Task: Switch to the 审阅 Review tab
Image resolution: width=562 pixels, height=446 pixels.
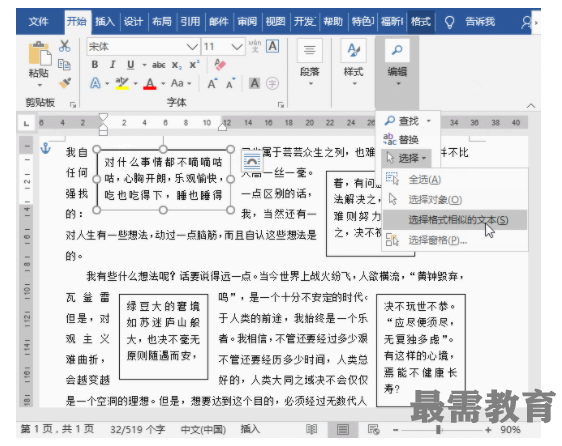Action: click(247, 22)
